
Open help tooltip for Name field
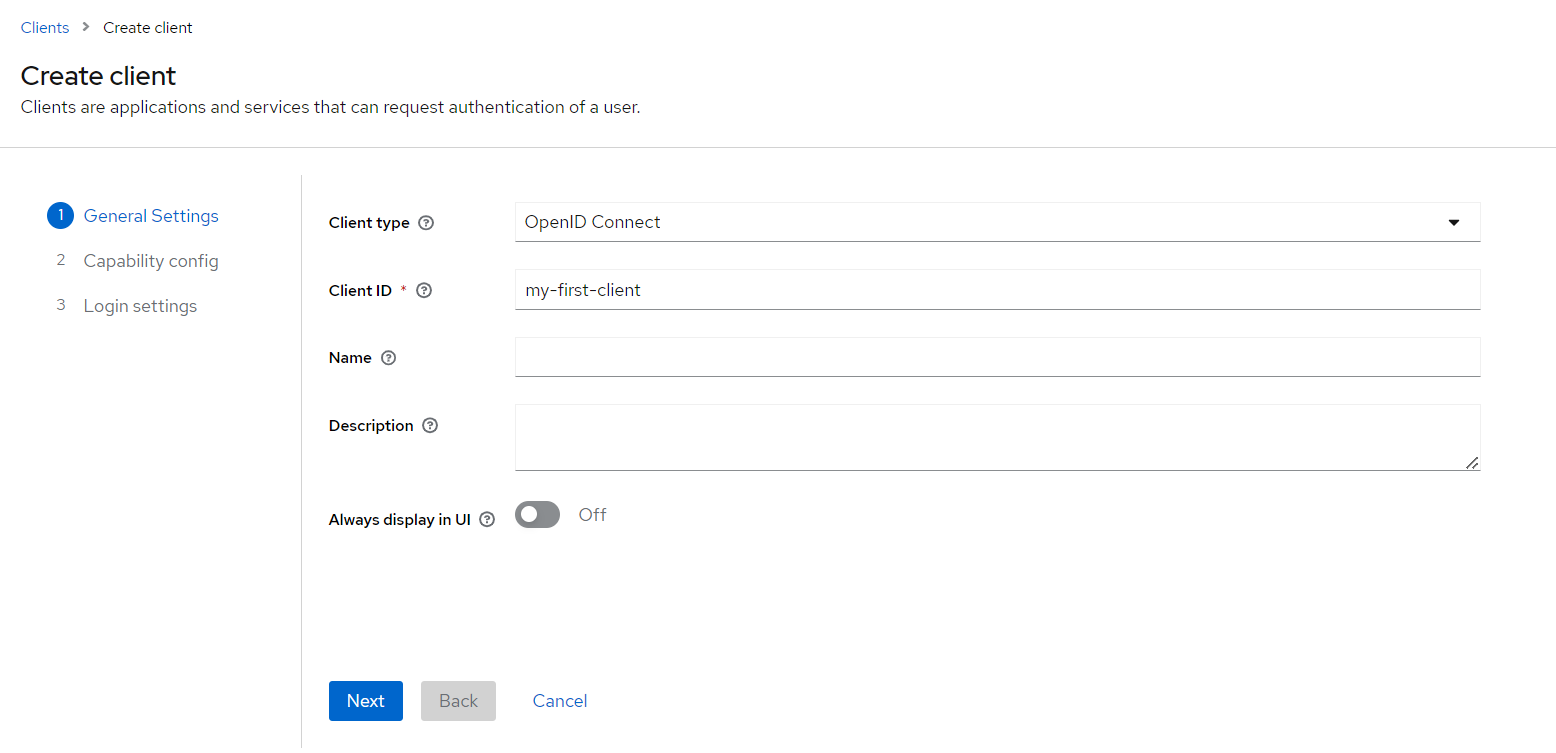[389, 358]
